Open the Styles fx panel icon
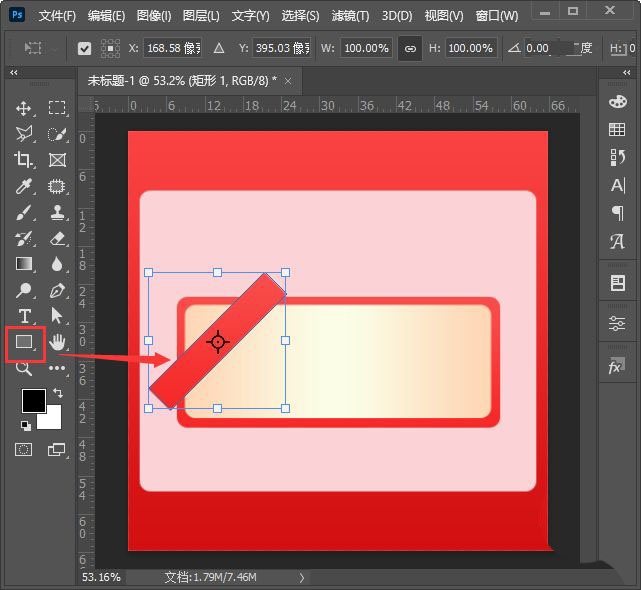 [x=616, y=366]
